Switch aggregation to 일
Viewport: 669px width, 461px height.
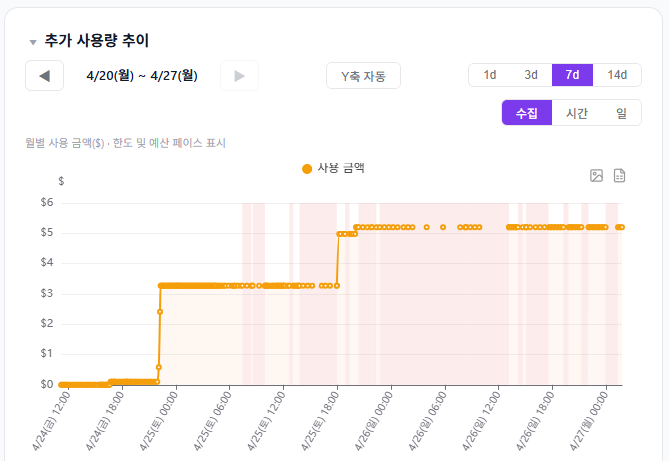621,113
